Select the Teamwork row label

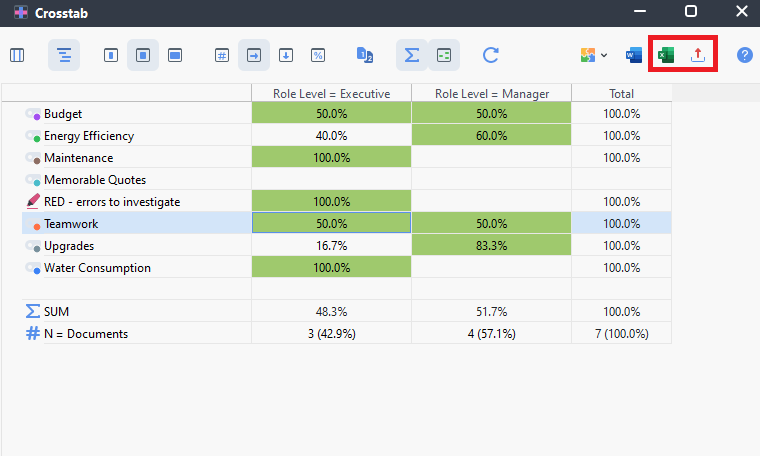tap(71, 224)
